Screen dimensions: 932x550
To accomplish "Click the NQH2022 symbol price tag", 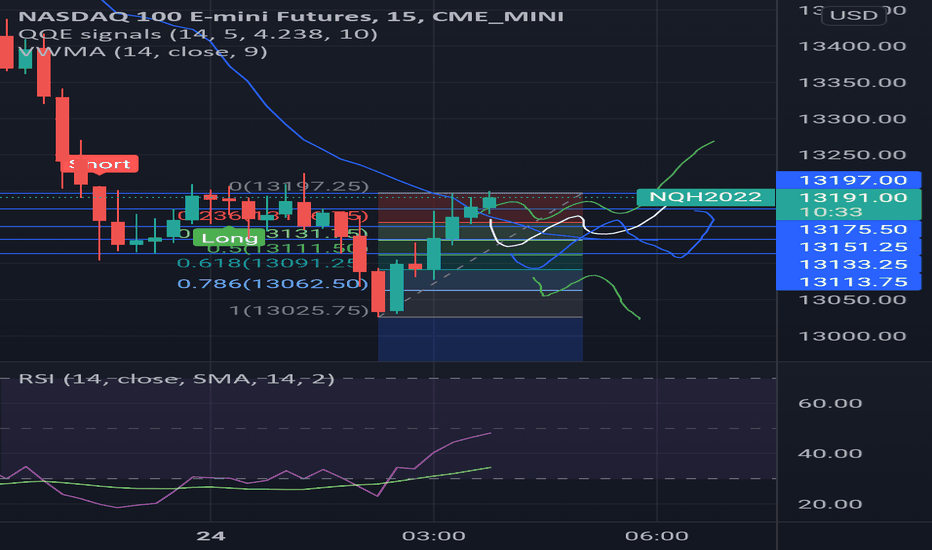I will click(x=705, y=197).
